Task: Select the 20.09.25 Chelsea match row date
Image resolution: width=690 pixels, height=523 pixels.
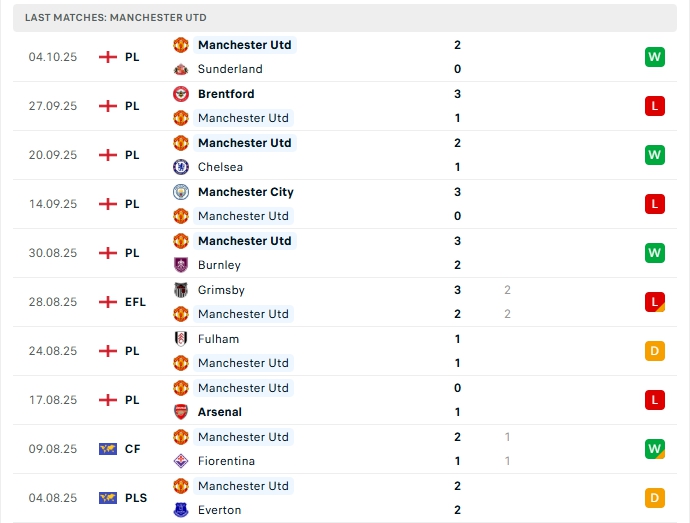Action: 53,155
